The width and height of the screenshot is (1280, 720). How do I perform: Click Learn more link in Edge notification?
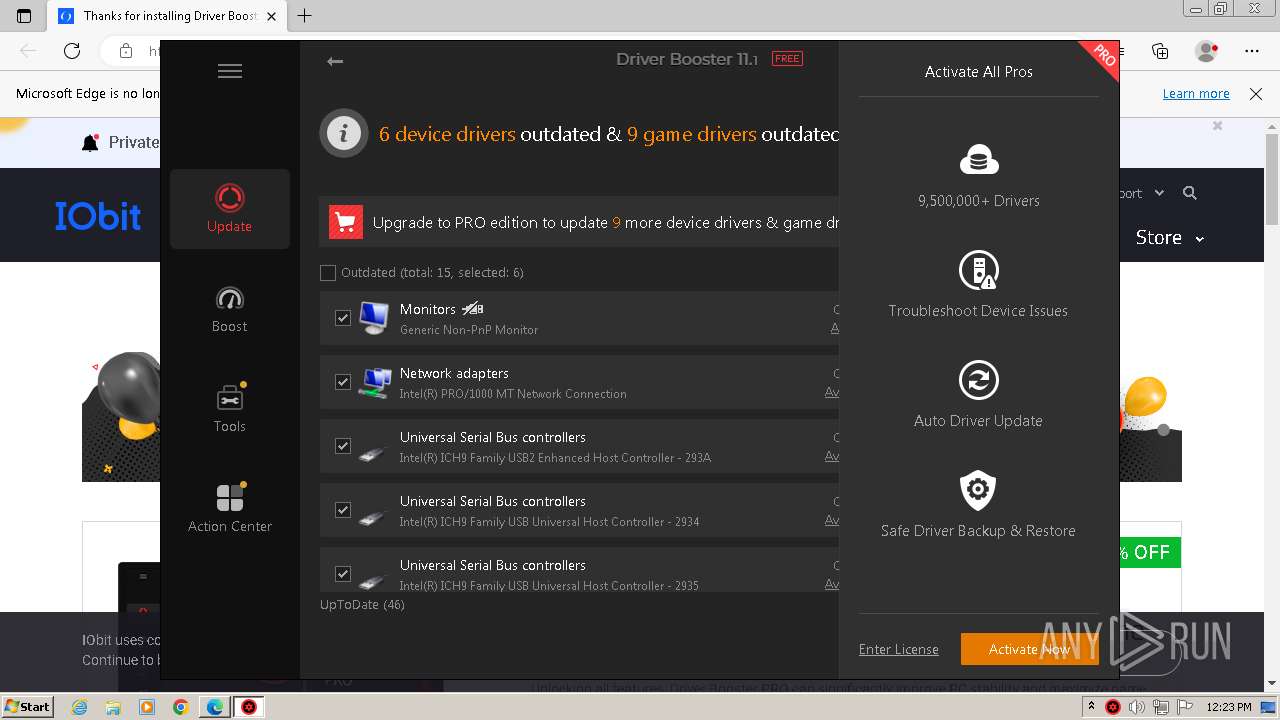[1196, 93]
